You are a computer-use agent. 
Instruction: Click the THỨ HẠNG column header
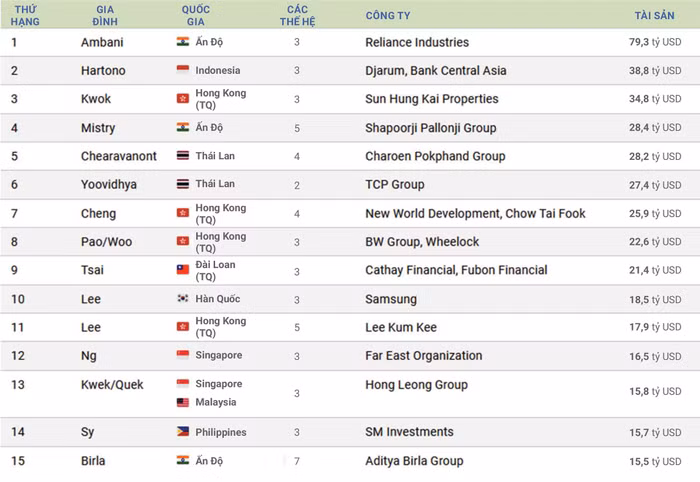click(x=25, y=15)
